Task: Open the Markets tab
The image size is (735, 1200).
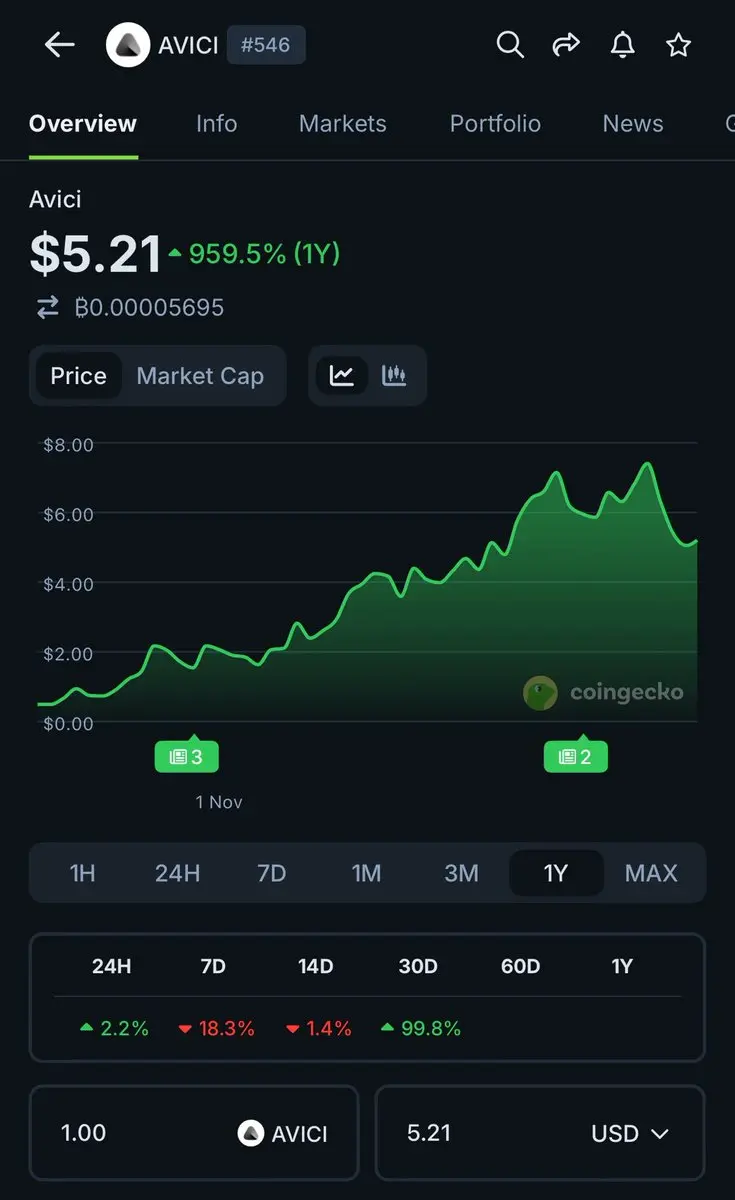Action: pyautogui.click(x=342, y=124)
